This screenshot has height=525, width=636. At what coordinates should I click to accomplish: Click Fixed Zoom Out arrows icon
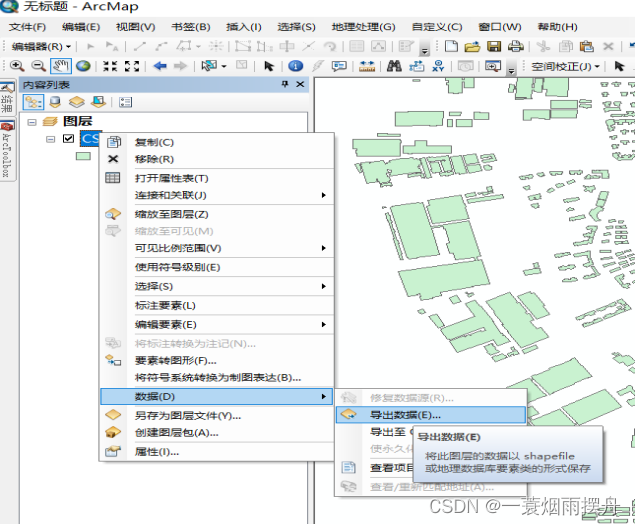[132, 66]
